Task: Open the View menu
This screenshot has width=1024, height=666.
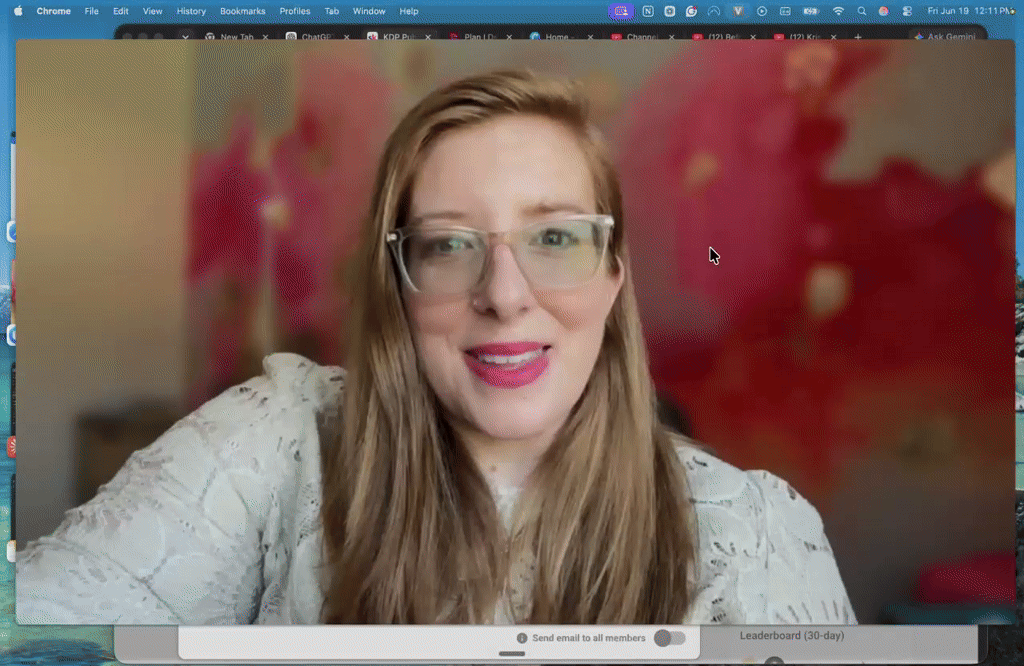Action: 153,11
